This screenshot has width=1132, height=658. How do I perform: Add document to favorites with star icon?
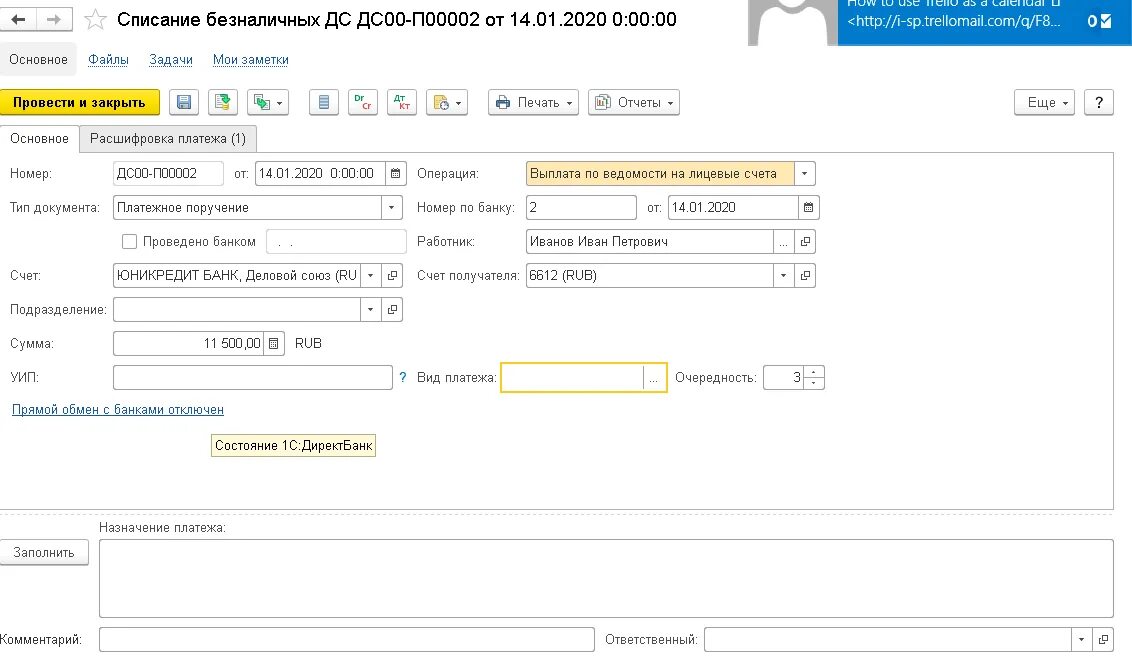click(95, 20)
